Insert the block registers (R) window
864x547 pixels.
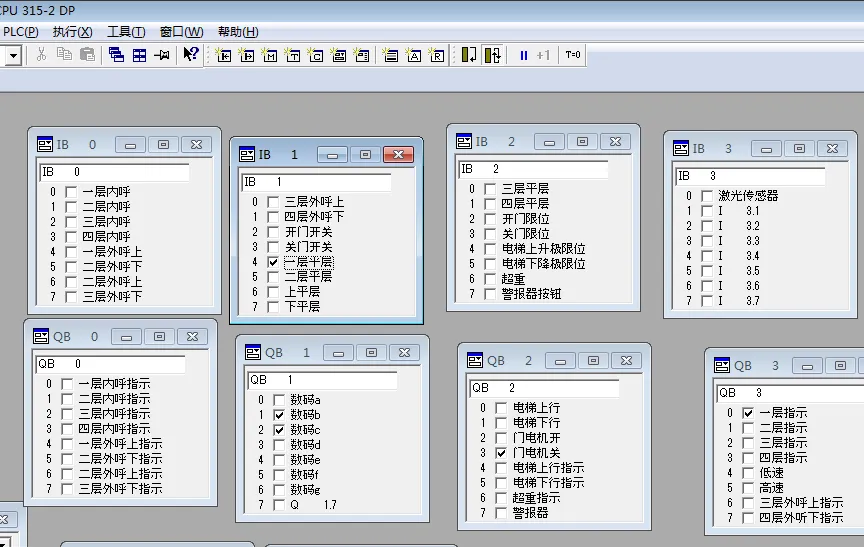[x=436, y=55]
